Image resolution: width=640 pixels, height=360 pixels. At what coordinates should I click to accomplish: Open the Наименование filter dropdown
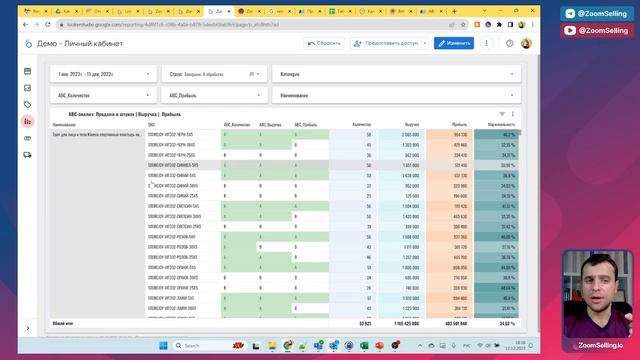click(396, 95)
